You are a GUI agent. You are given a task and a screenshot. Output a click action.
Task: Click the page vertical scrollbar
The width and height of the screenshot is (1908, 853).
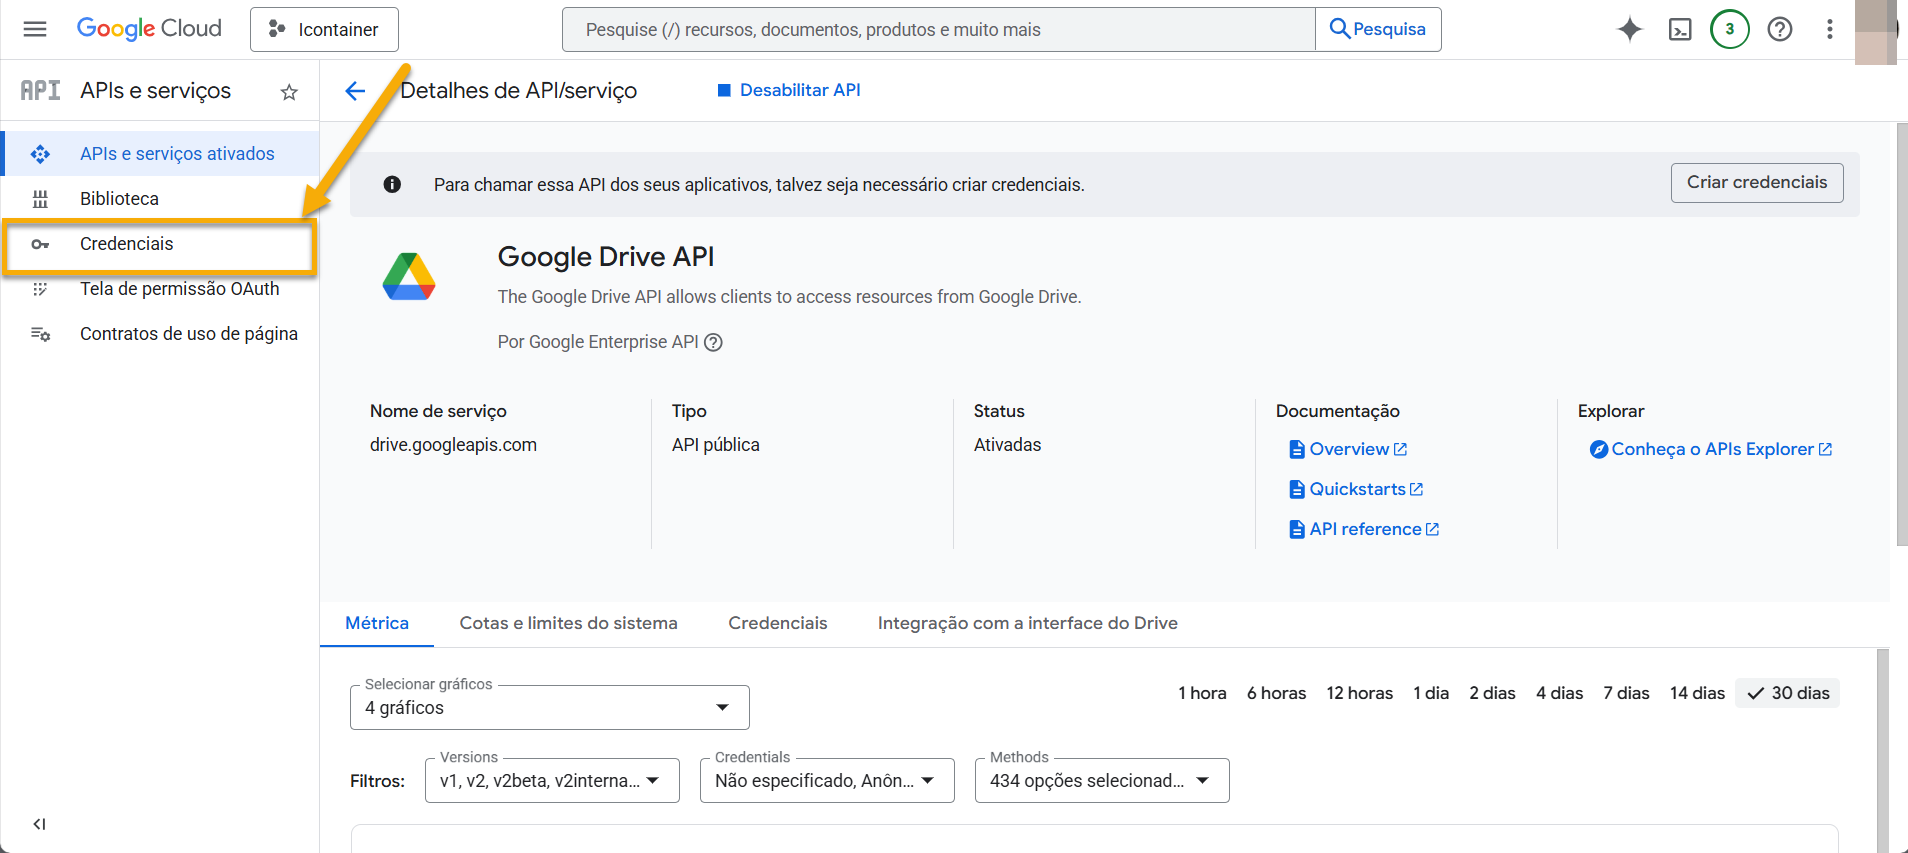[x=1902, y=335]
